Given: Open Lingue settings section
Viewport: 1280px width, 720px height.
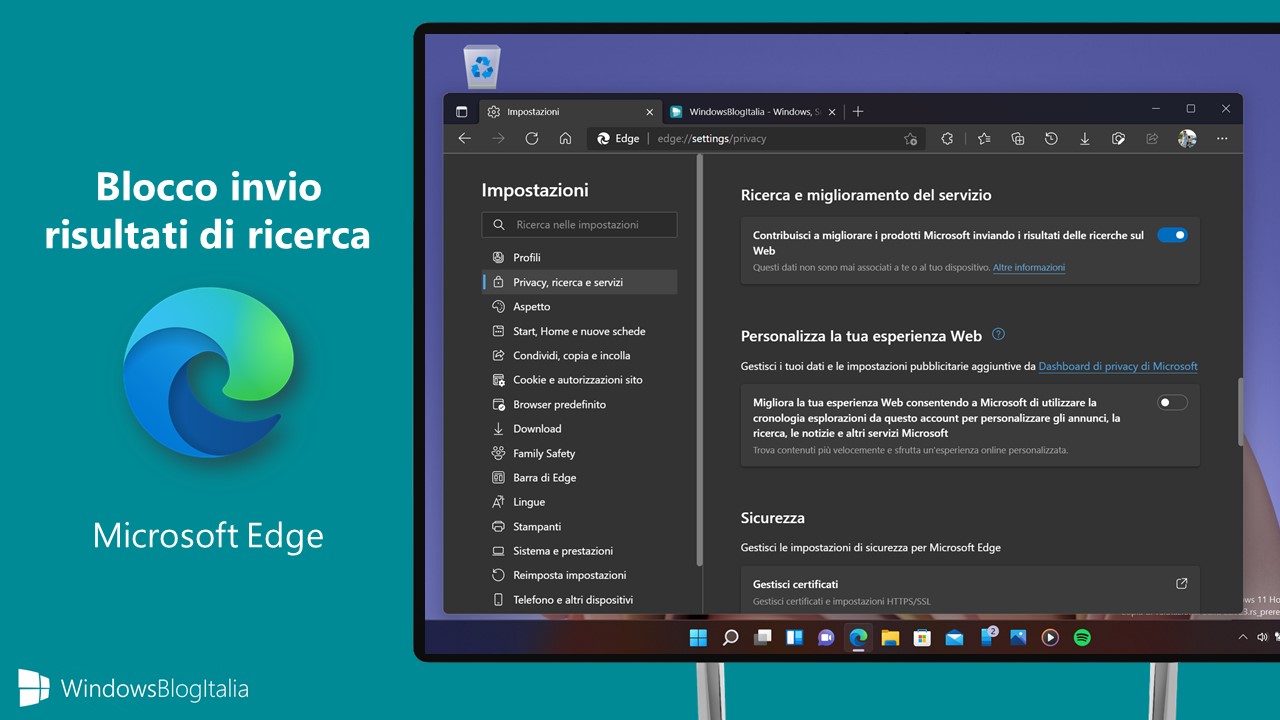Looking at the screenshot, I should (579, 502).
